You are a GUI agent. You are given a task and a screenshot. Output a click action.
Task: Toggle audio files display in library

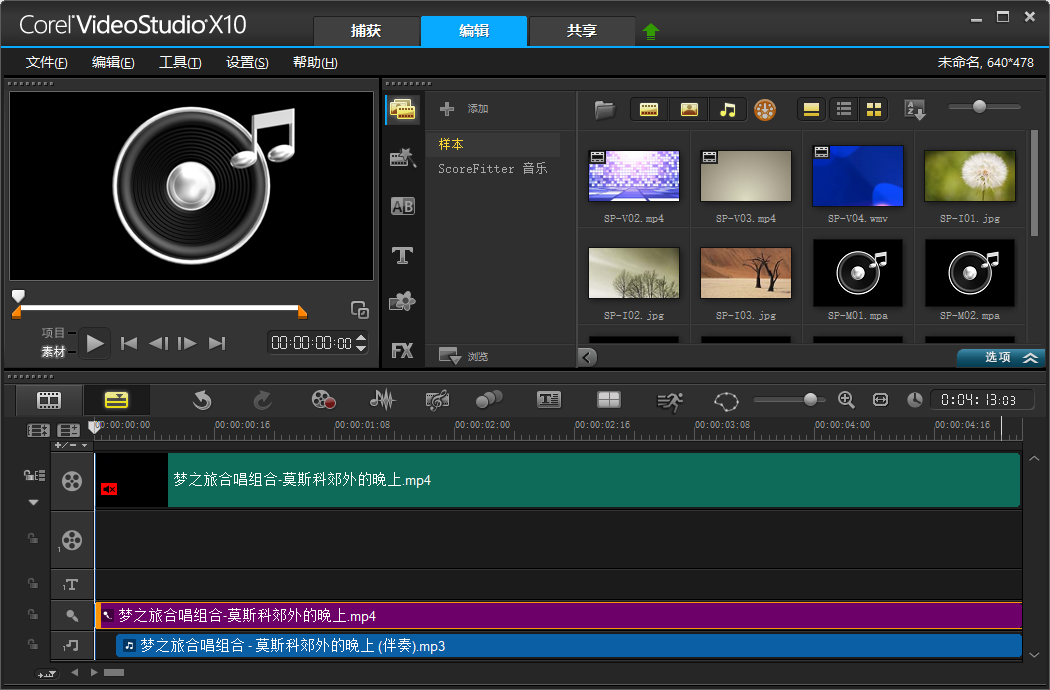[727, 110]
